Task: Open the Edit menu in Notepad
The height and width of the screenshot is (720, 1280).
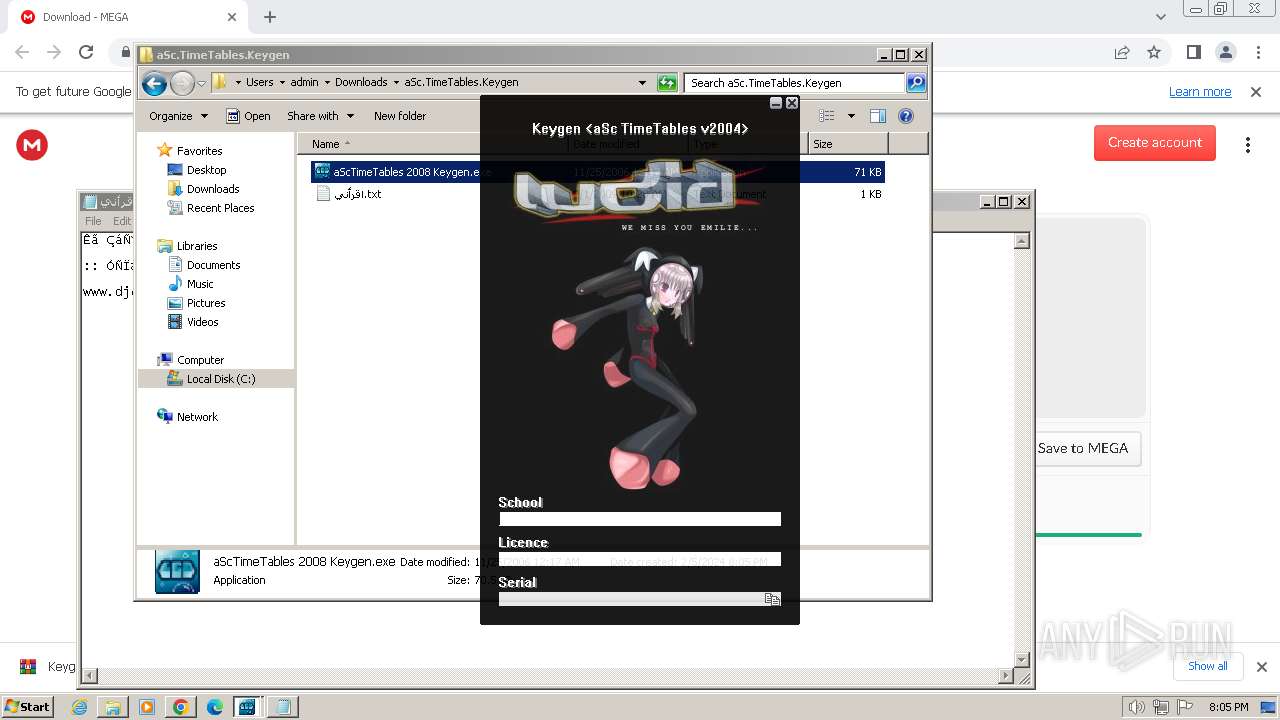Action: coord(122,221)
